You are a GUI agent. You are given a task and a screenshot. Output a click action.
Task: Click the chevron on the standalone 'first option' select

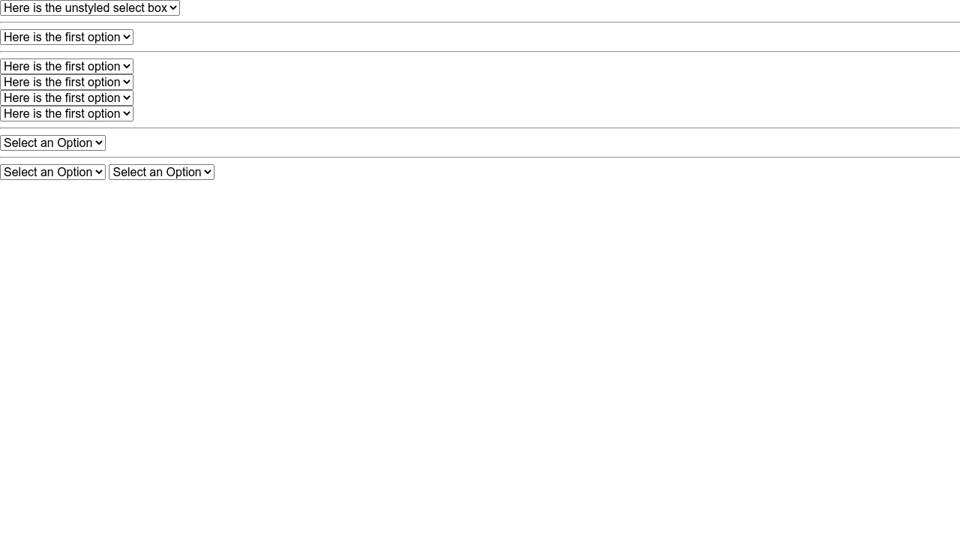[x=127, y=37]
